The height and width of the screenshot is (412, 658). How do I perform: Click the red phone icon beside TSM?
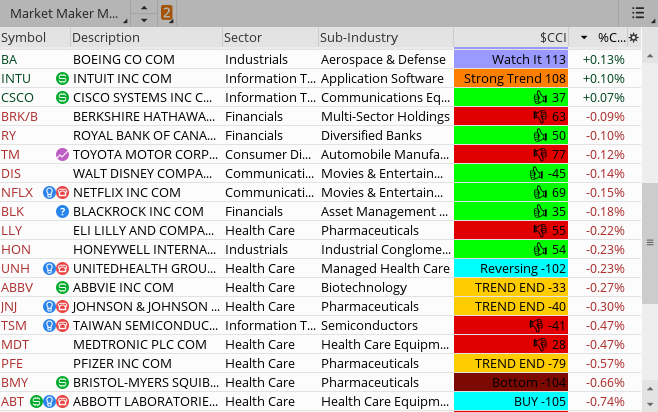pyautogui.click(x=62, y=325)
